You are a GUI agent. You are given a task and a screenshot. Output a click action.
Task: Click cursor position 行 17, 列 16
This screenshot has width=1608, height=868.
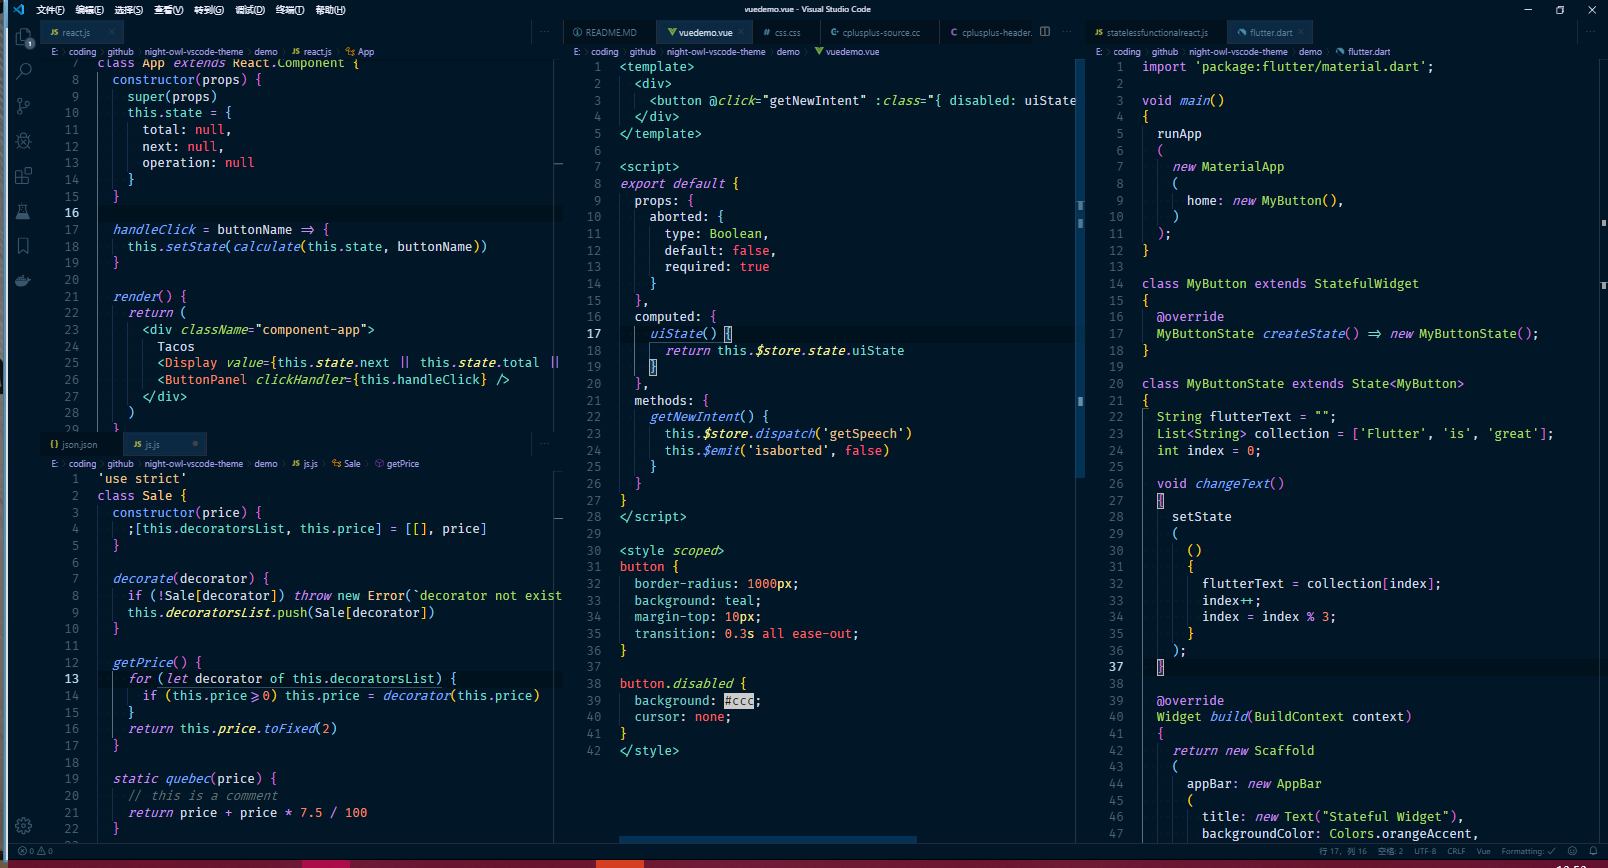tap(1343, 851)
